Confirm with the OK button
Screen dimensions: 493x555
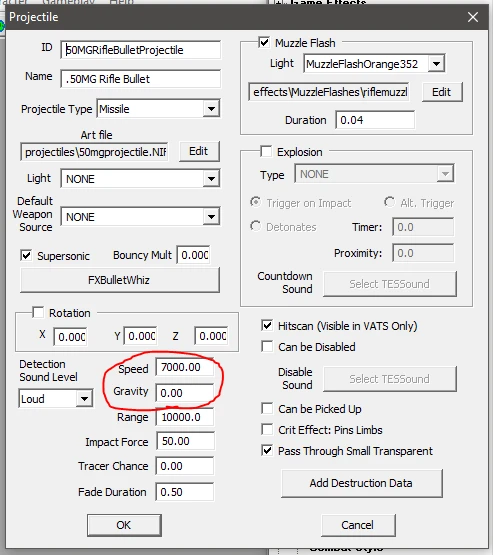pos(124,525)
